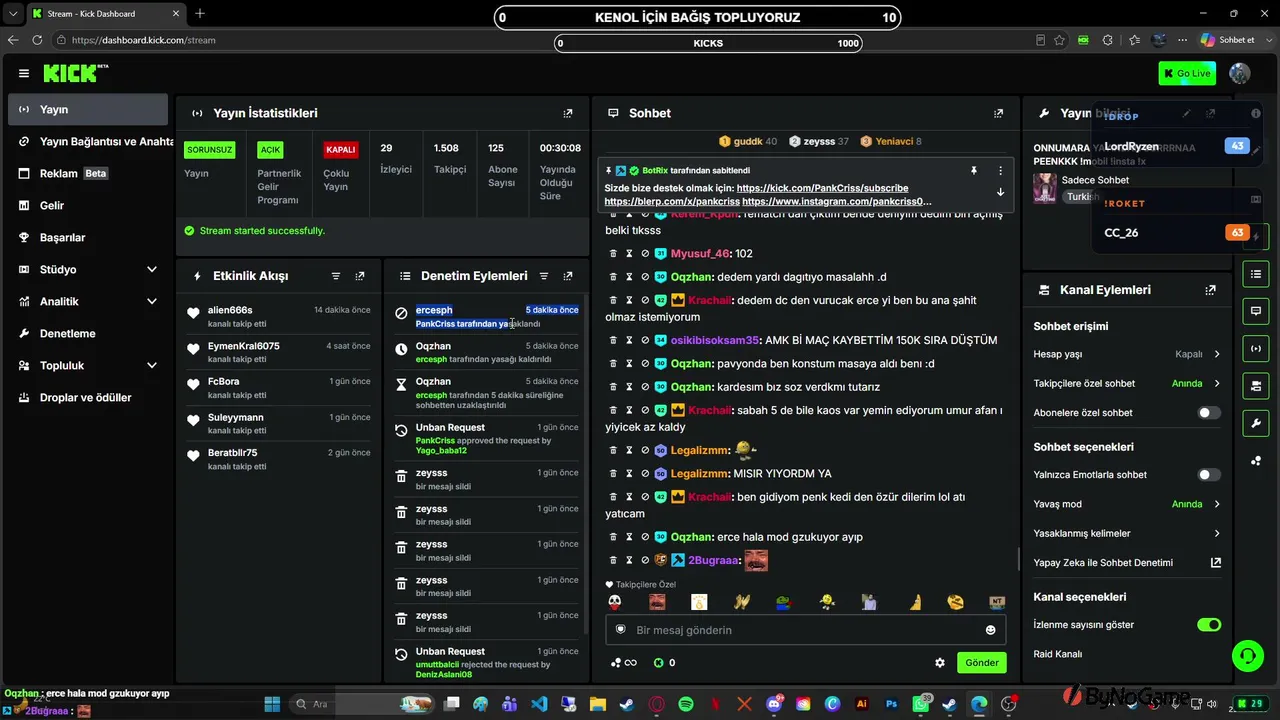The height and width of the screenshot is (720, 1280).
Task: Open Discord from the taskbar
Action: click(774, 704)
